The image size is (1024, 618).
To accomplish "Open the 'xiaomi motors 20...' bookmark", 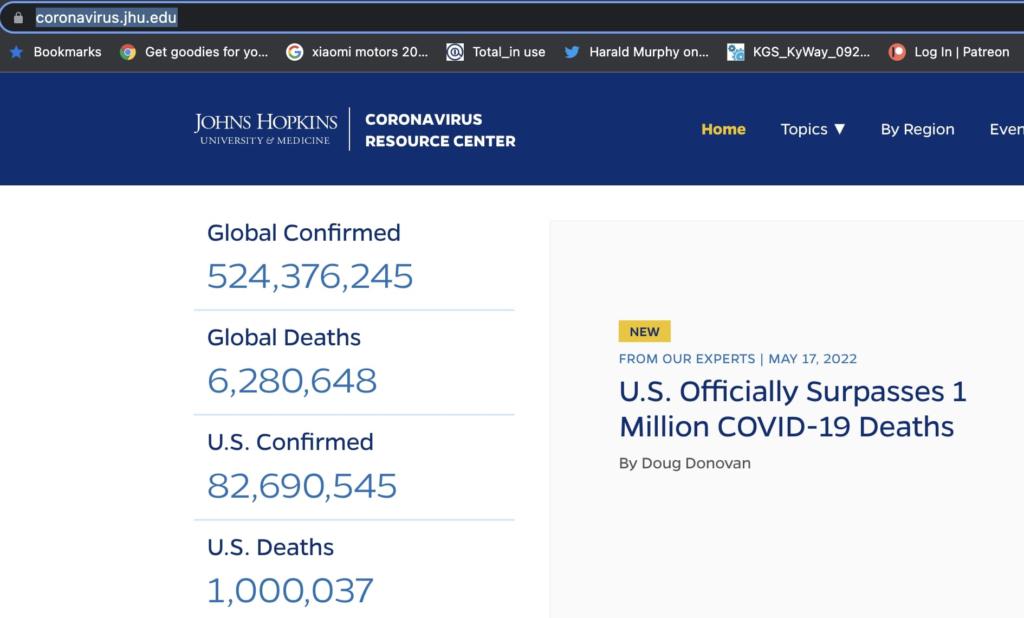I will 370,52.
